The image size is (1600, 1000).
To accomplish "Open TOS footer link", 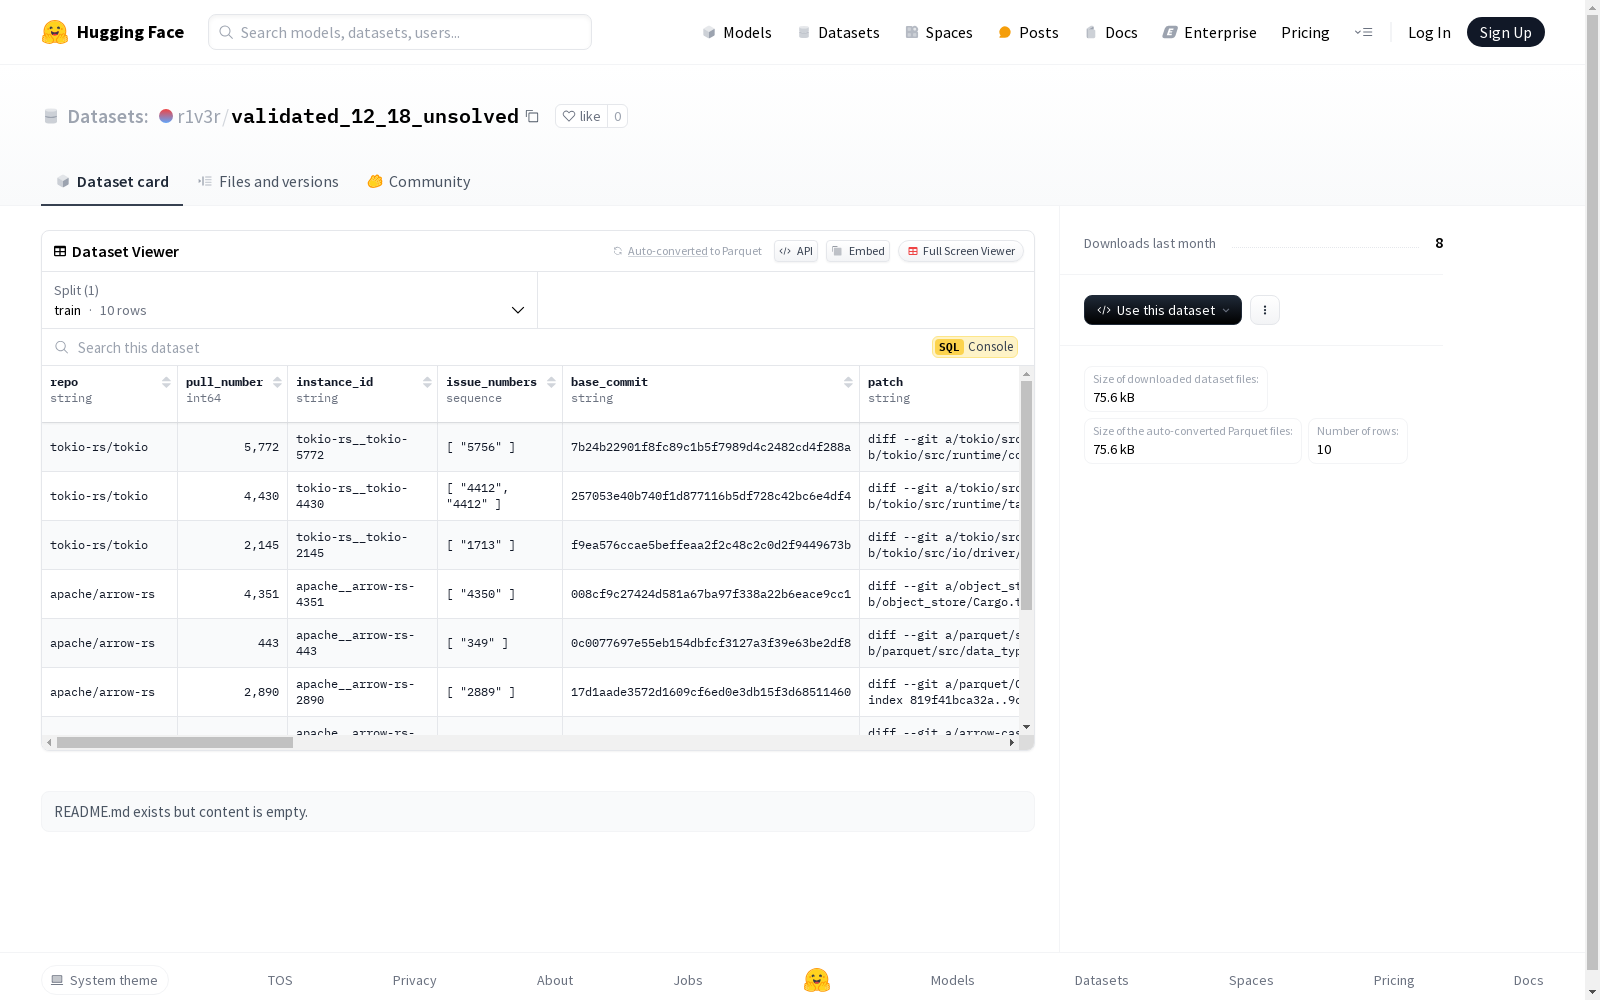I will pyautogui.click(x=280, y=980).
